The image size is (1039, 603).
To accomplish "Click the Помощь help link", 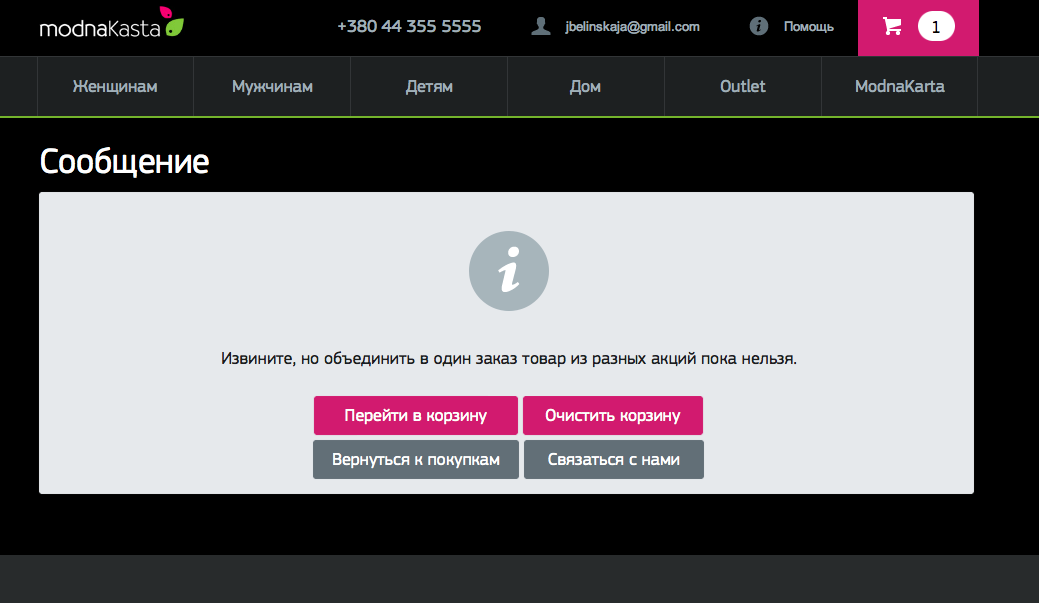I will (x=808, y=27).
